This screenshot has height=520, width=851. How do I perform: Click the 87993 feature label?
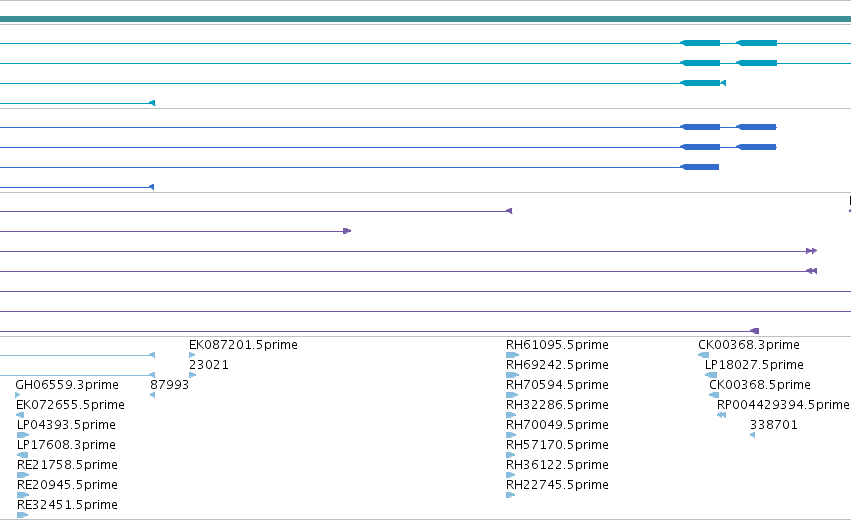click(169, 385)
